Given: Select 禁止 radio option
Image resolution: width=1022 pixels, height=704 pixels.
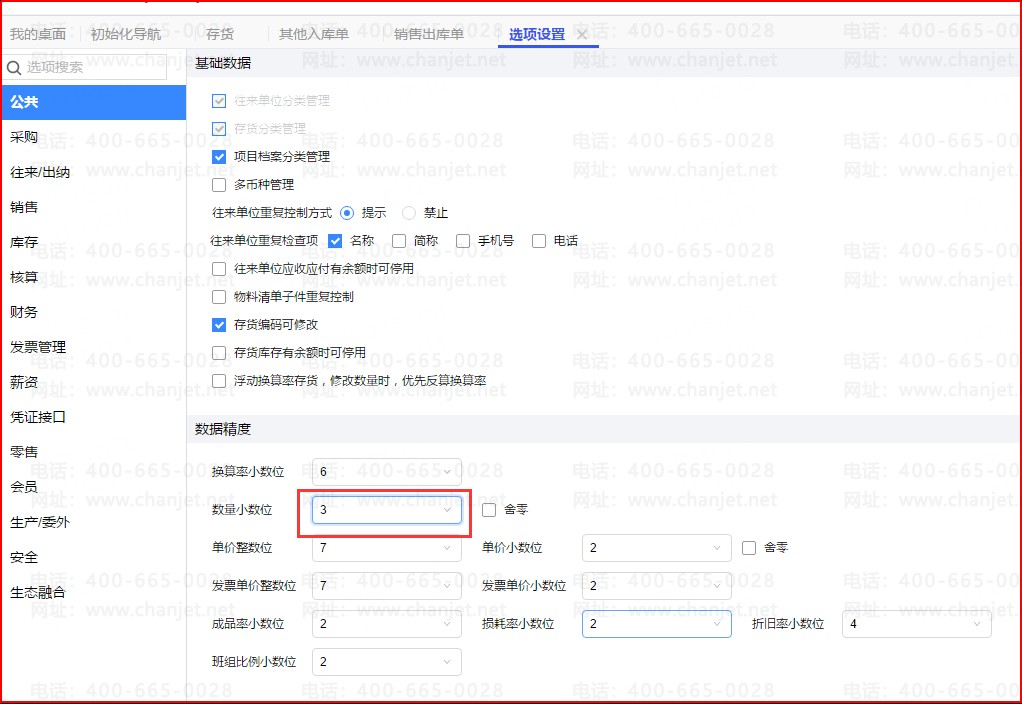Looking at the screenshot, I should 409,213.
